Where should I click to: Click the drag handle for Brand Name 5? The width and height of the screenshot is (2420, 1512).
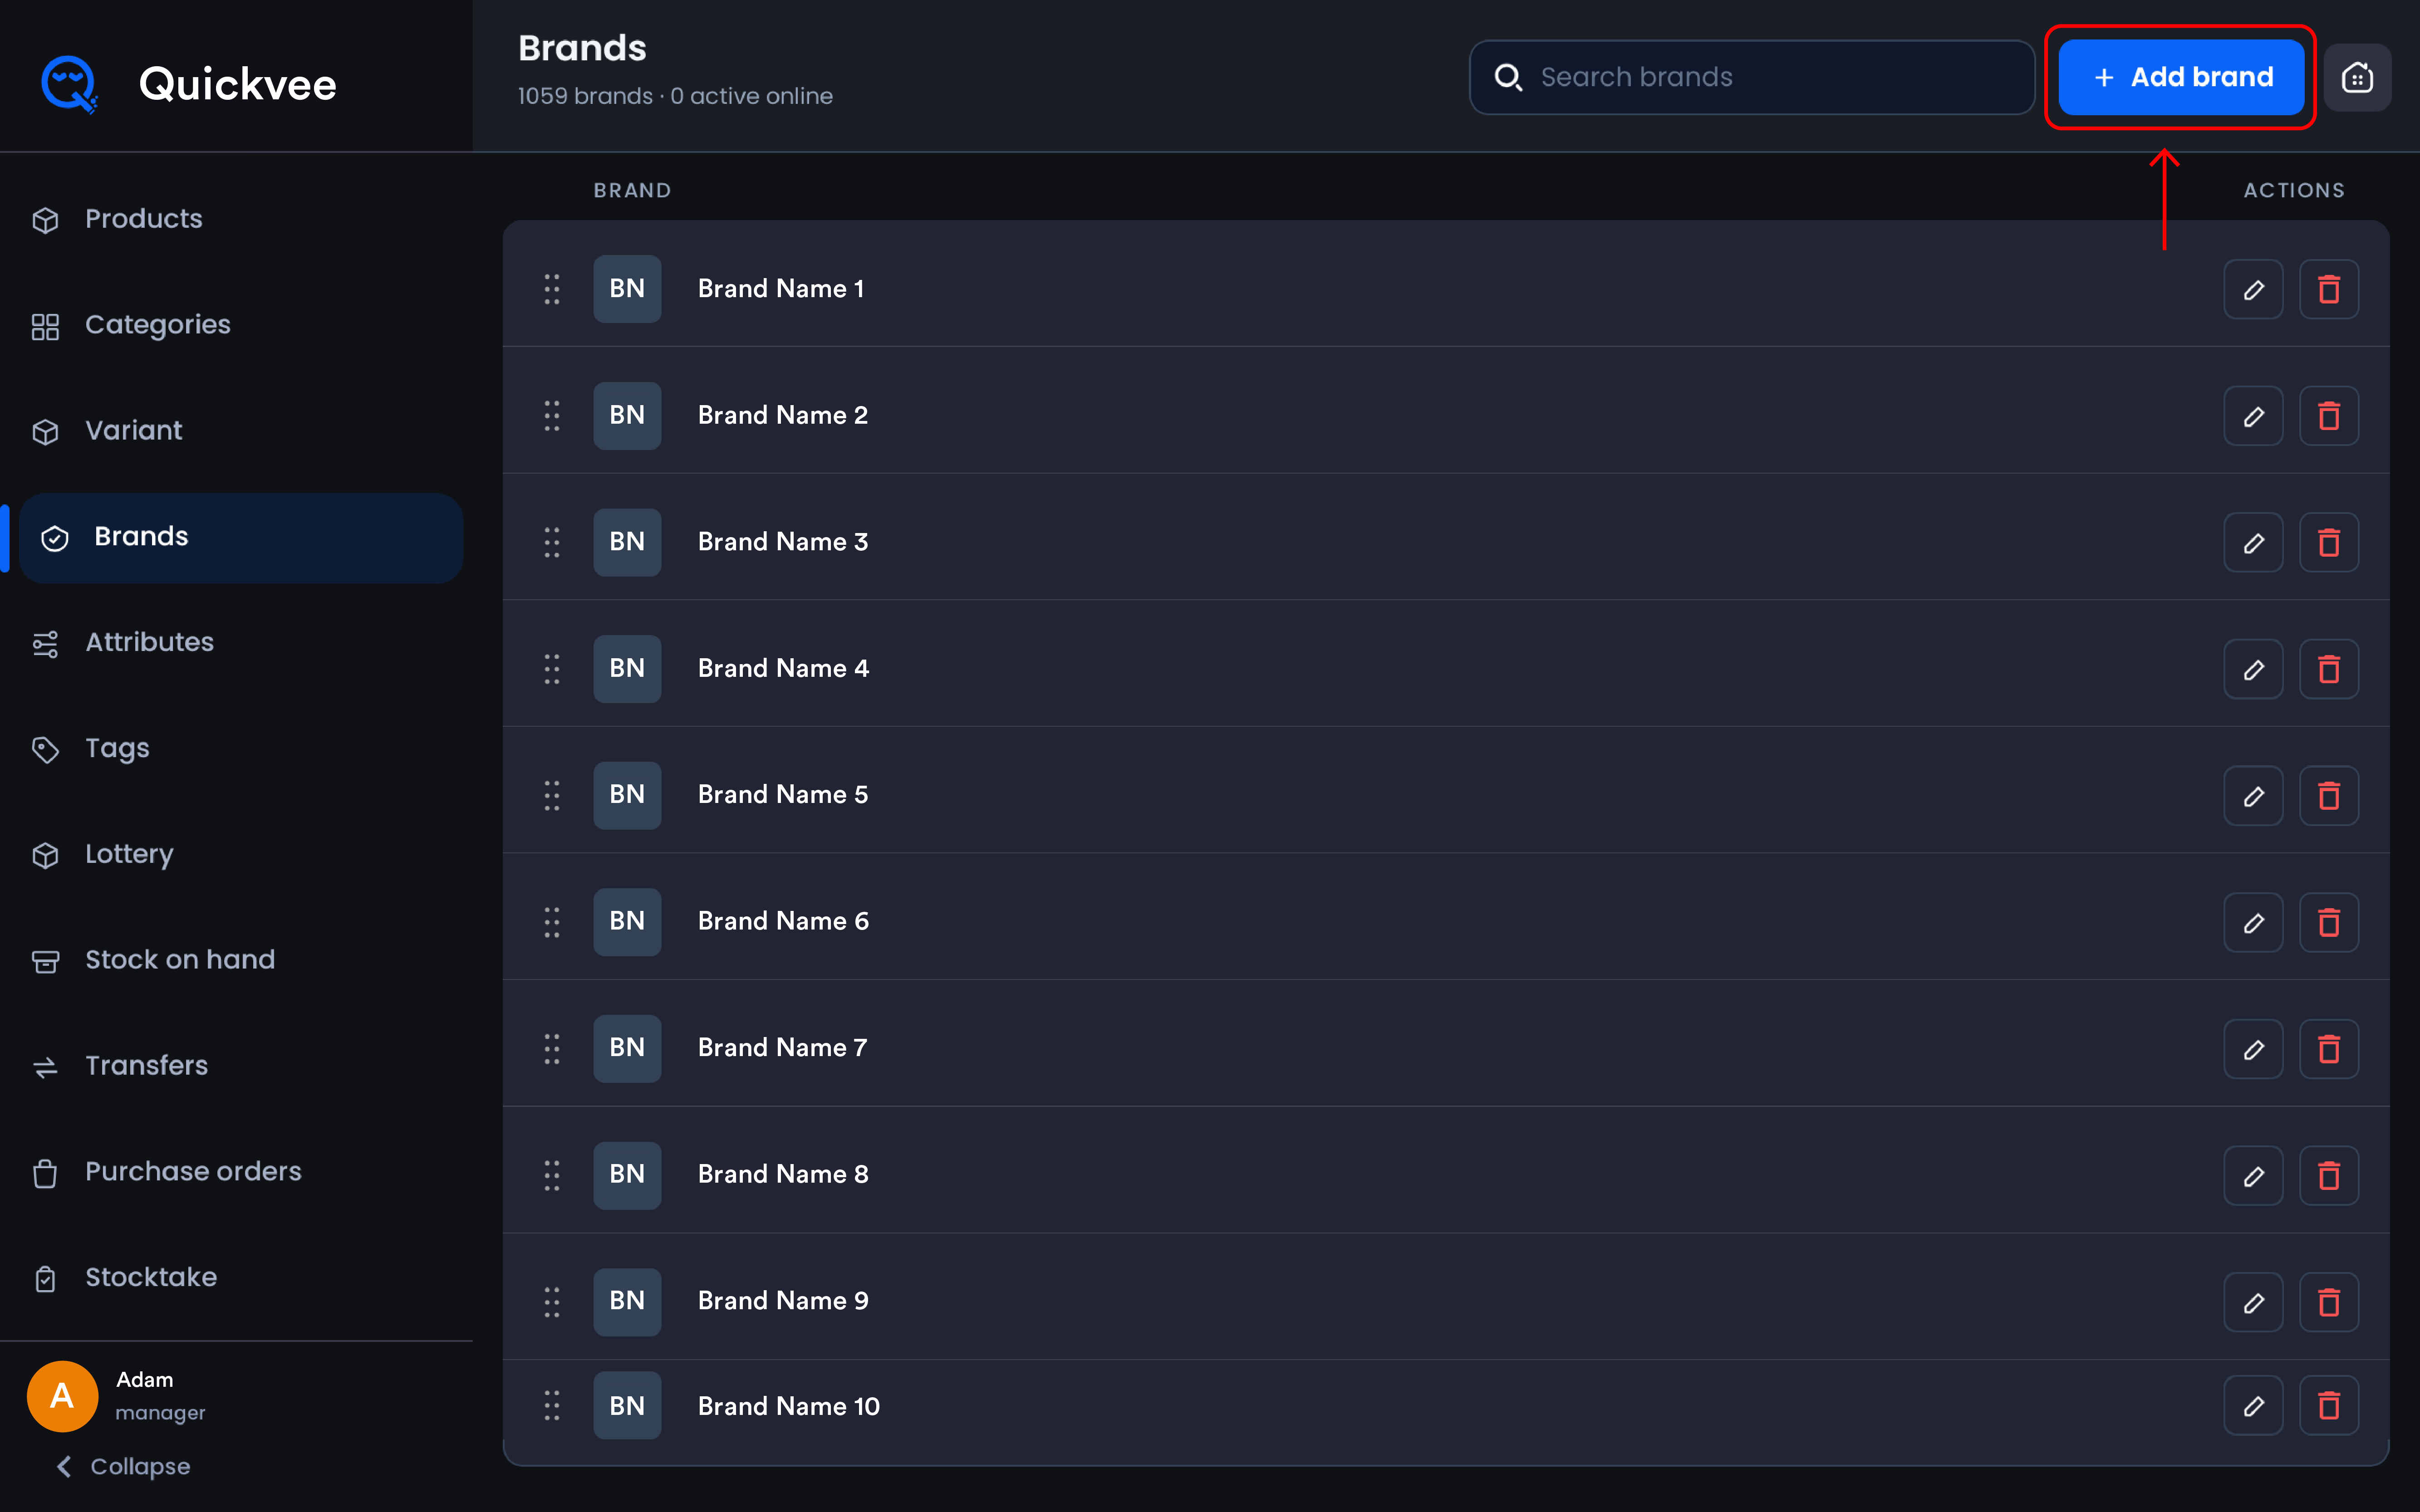(551, 795)
